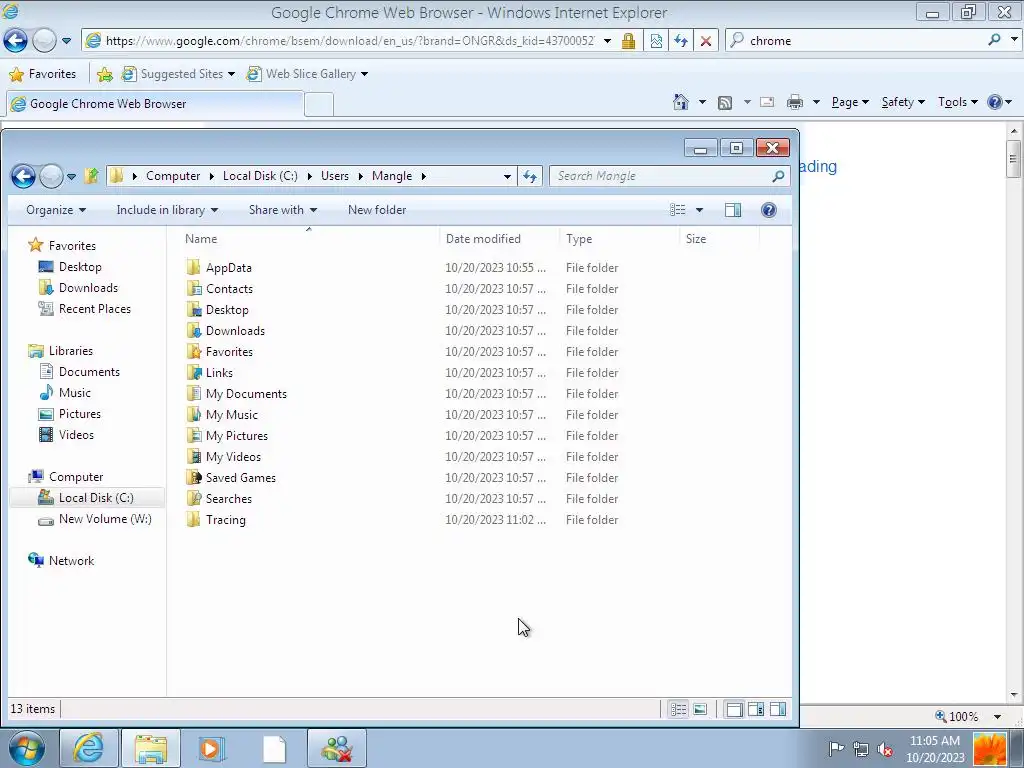Click New folder button
Image resolution: width=1024 pixels, height=768 pixels.
377,210
